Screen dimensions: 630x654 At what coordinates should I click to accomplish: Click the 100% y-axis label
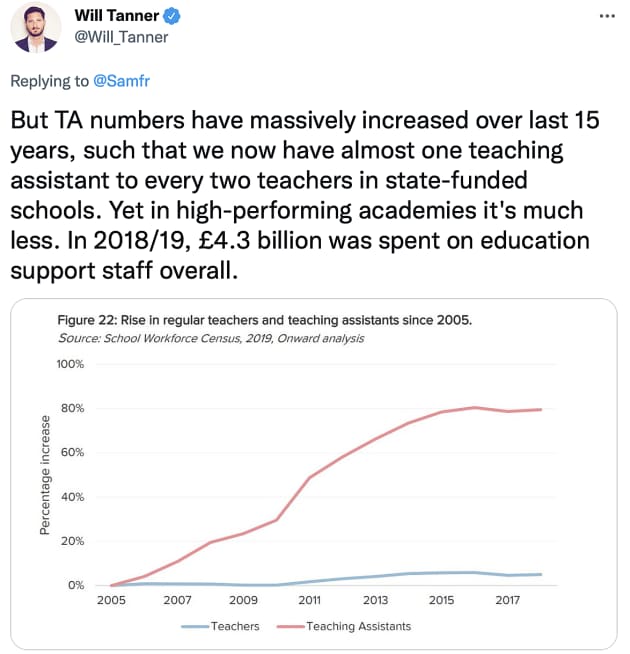pos(69,364)
